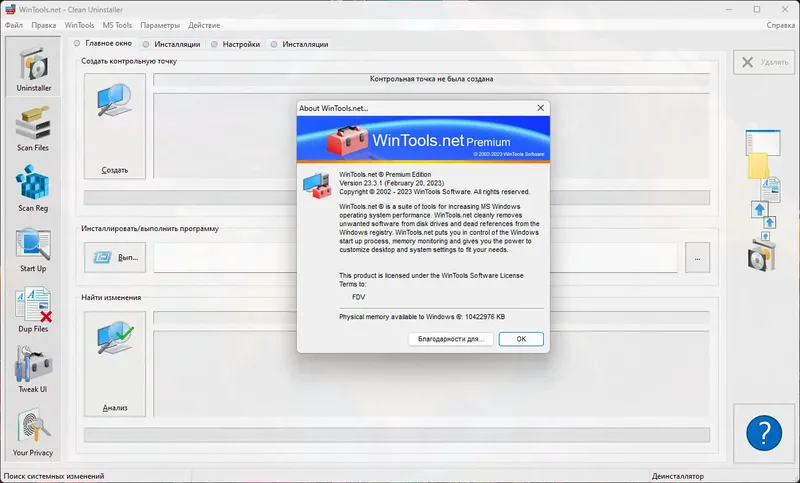This screenshot has width=800, height=483.
Task: Click the Удалить button
Action: click(764, 62)
